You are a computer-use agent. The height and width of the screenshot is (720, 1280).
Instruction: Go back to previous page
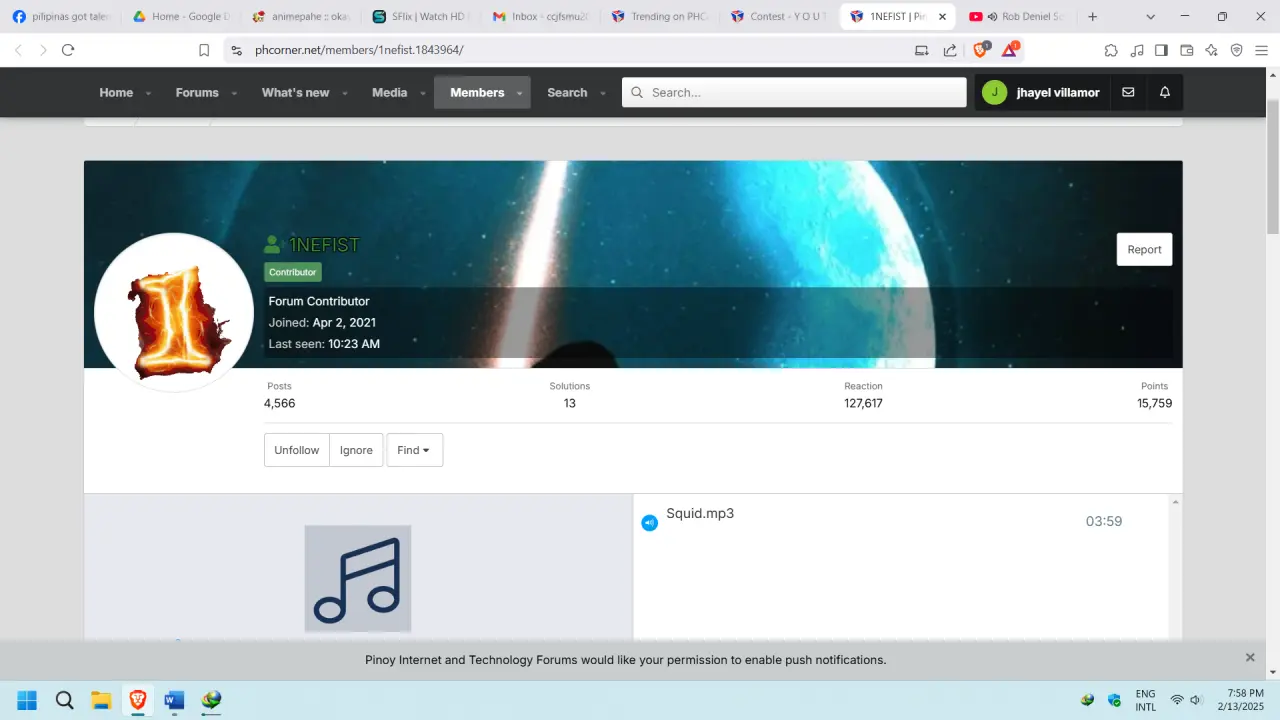click(17, 50)
